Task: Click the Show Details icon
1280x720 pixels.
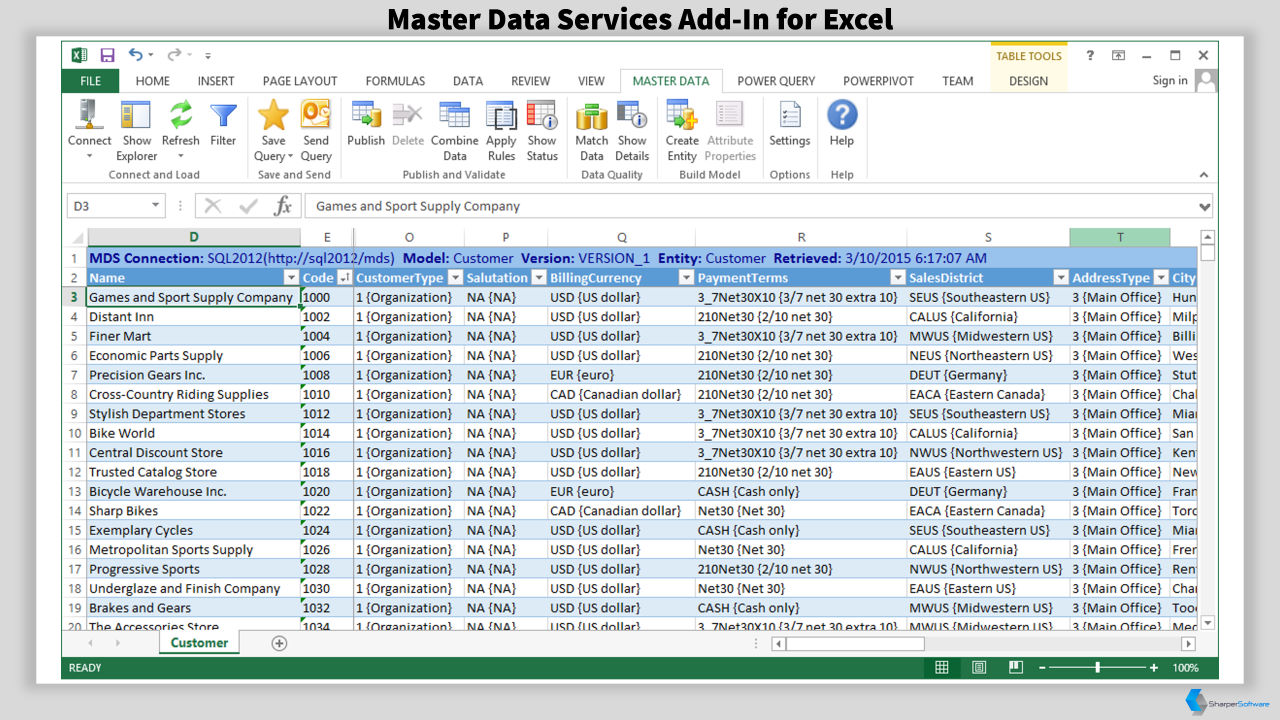Action: 632,115
